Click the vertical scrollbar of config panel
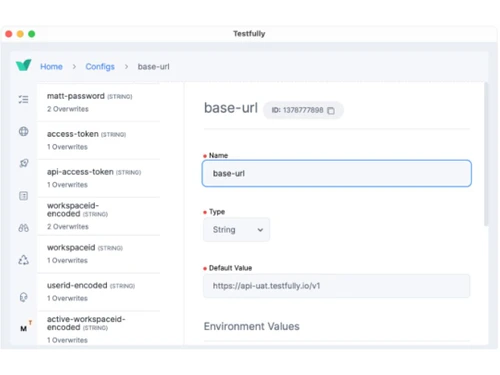 click(x=486, y=154)
